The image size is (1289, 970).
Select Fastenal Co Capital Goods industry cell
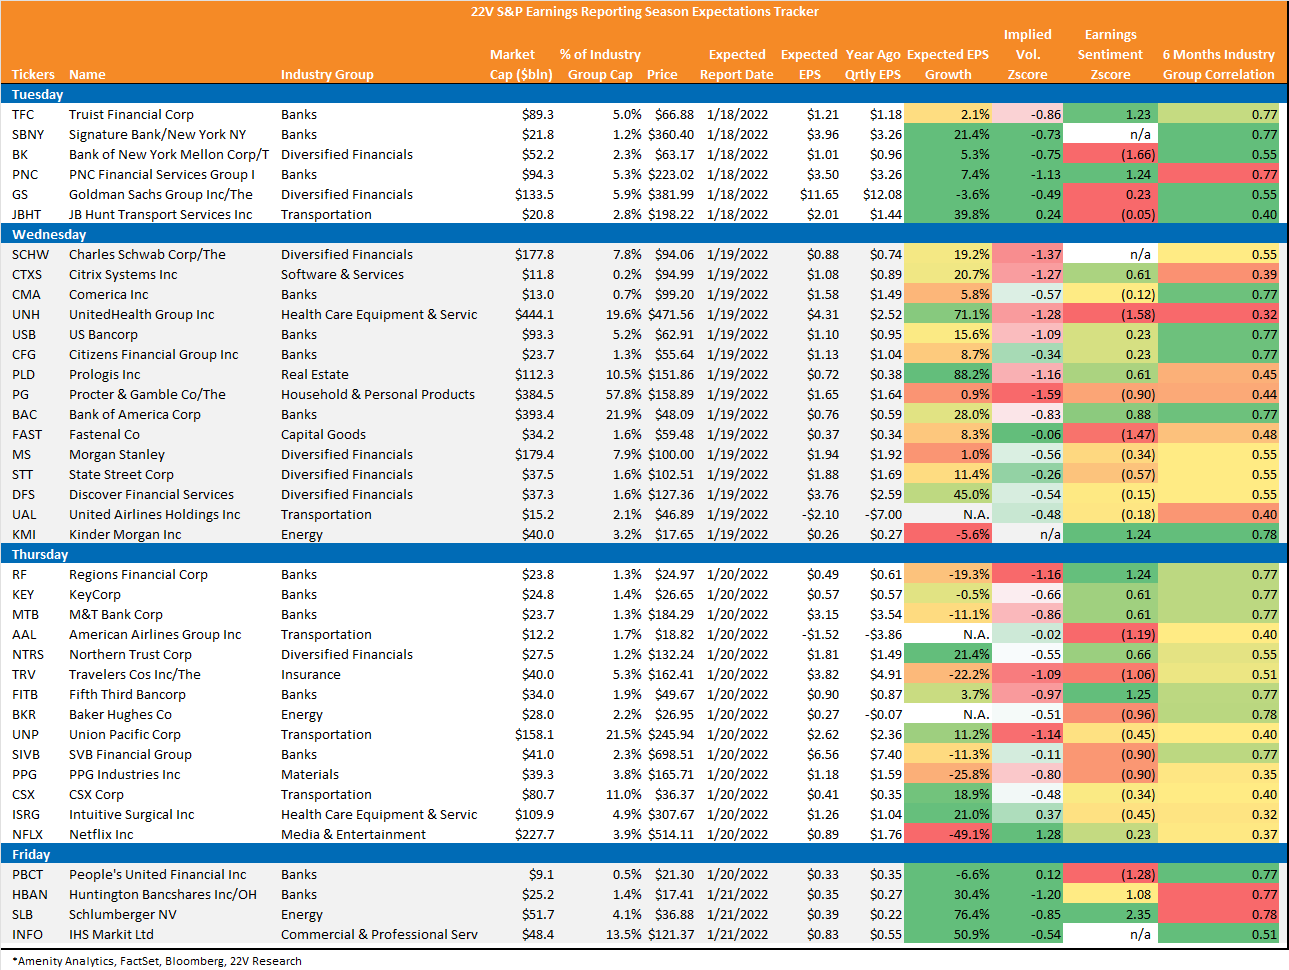click(323, 434)
